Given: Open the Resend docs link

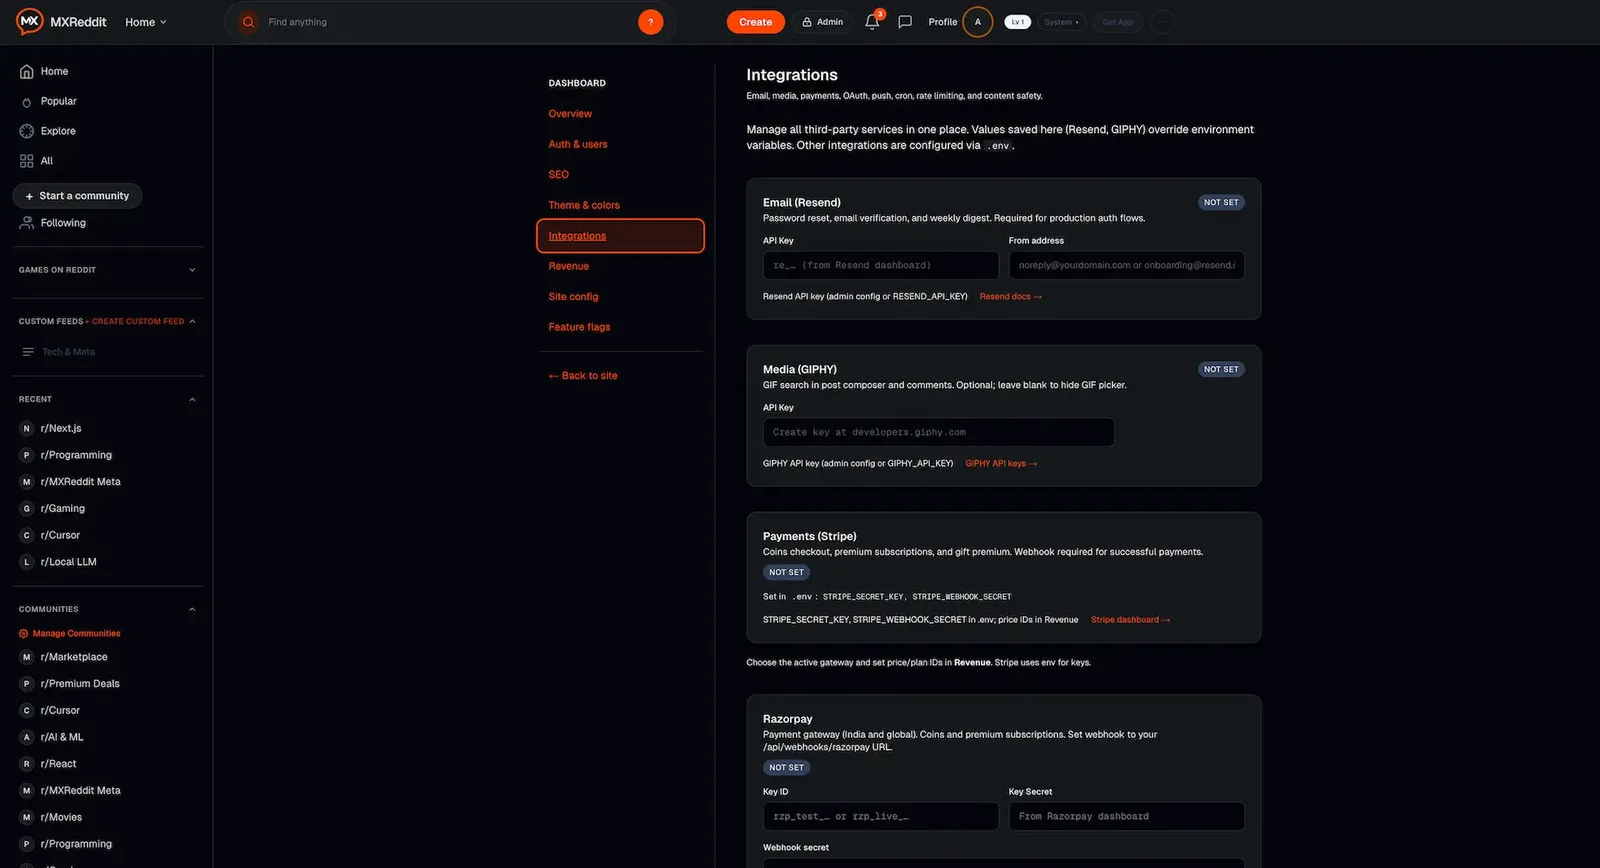Looking at the screenshot, I should click(1011, 297).
